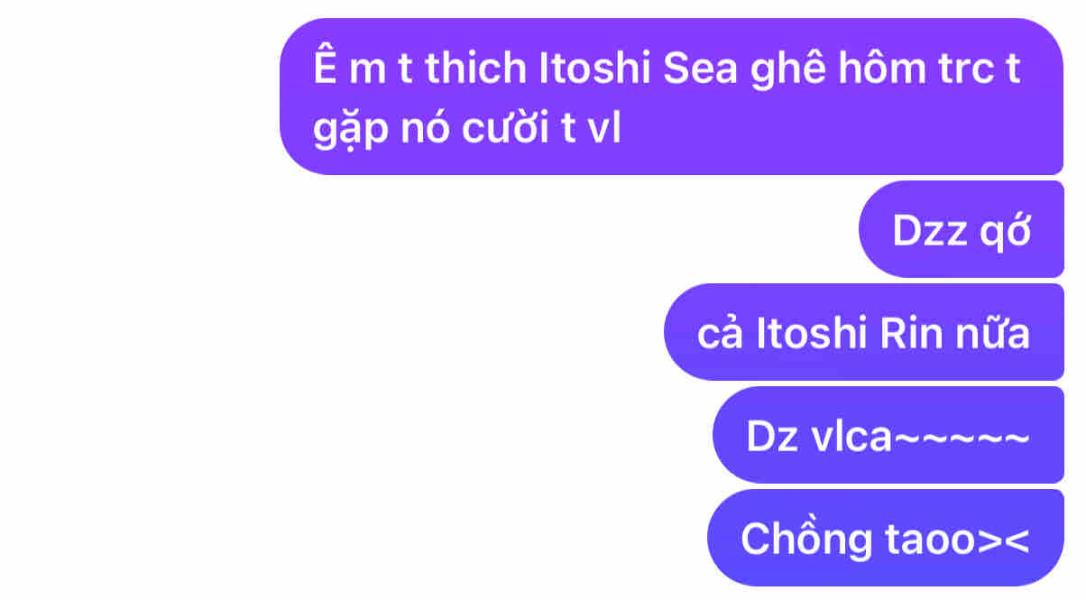Screen dimensions: 1086x600
Task: Click the word 'thich' in the first message
Action: point(476,68)
